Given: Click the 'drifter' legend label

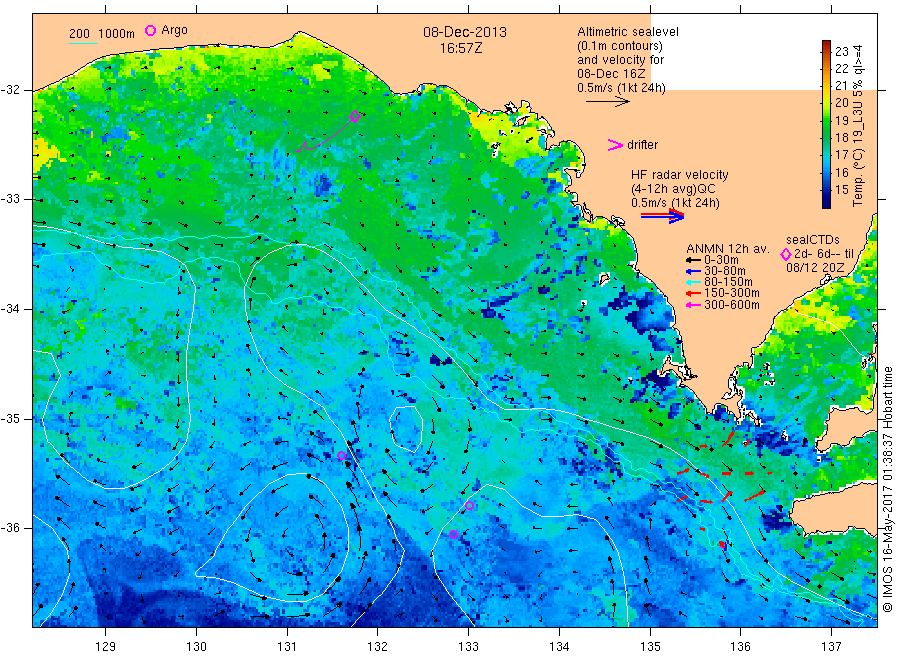Looking at the screenshot, I should tap(643, 145).
